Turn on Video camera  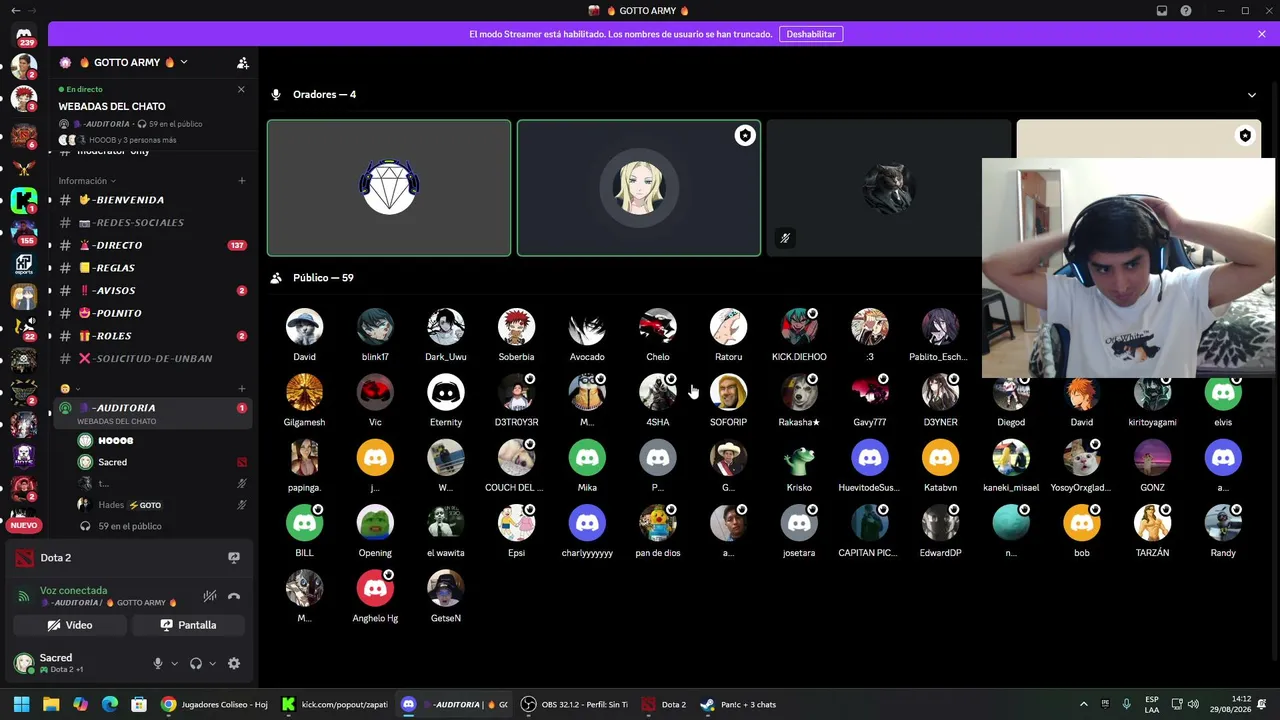pos(70,625)
